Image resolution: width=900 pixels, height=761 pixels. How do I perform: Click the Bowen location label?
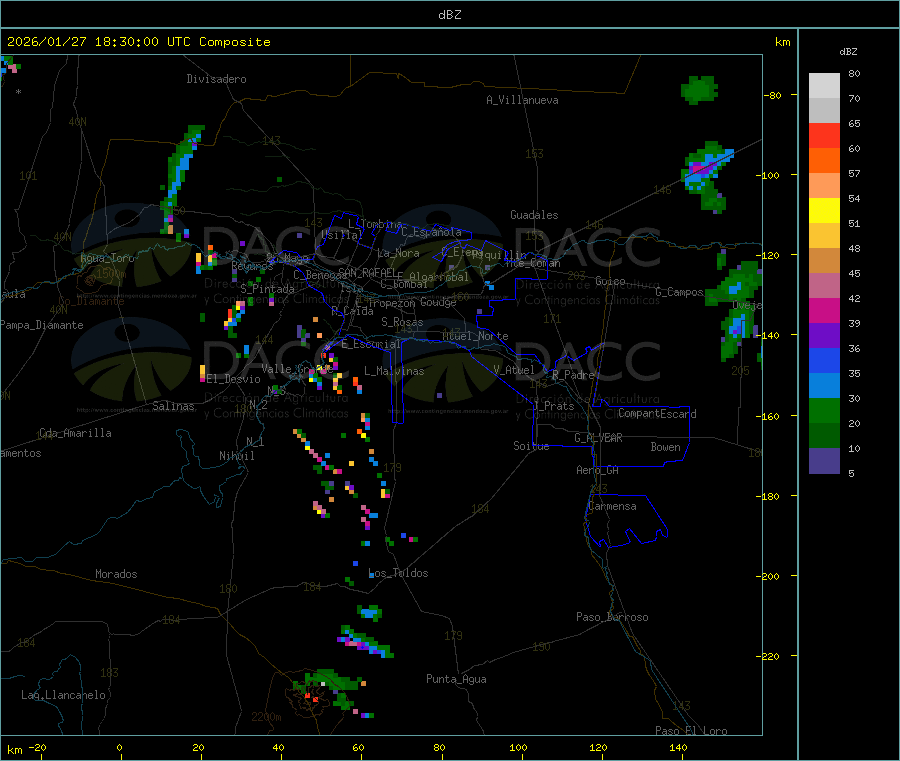(x=665, y=447)
